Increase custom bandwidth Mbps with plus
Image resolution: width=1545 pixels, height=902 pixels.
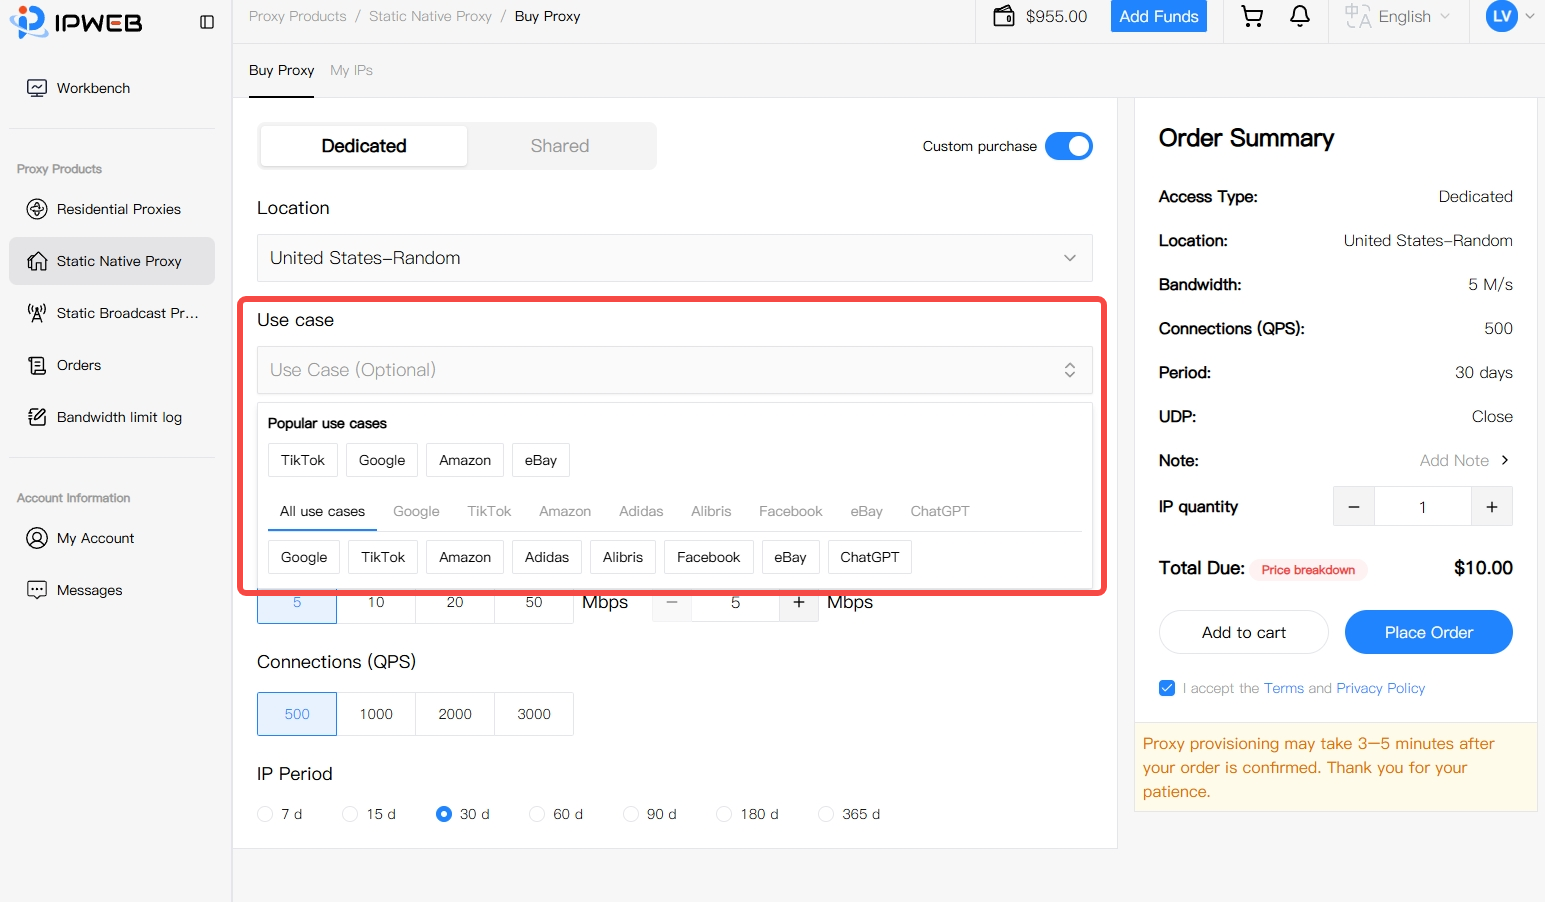[x=799, y=602]
